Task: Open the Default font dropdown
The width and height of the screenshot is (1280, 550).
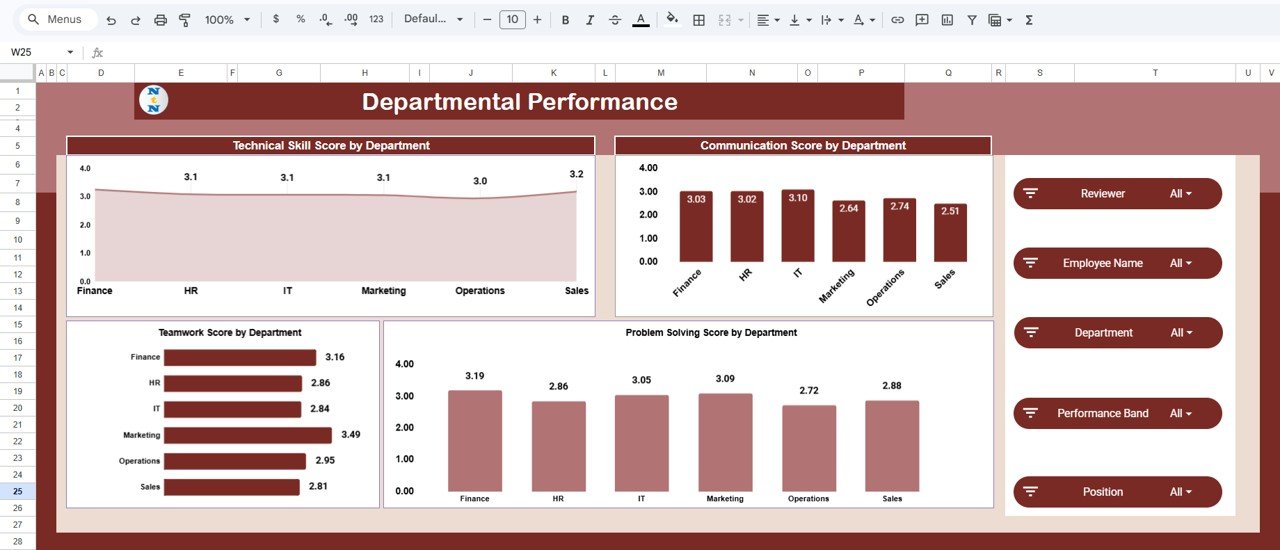Action: coord(434,20)
